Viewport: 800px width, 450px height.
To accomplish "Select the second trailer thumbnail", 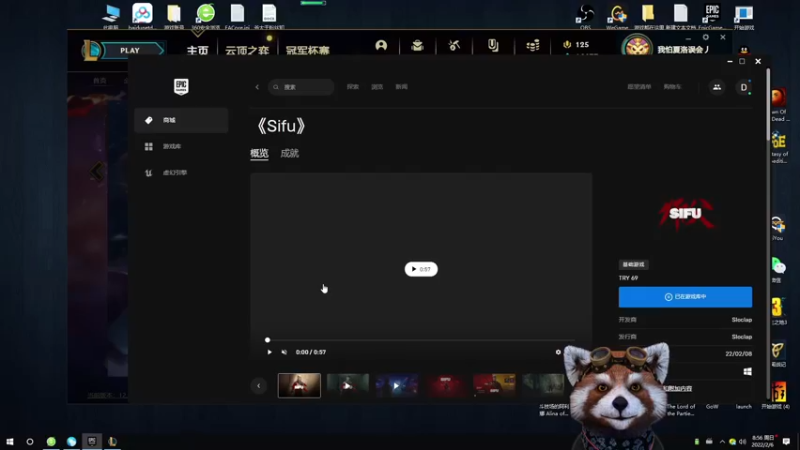I will click(x=347, y=385).
